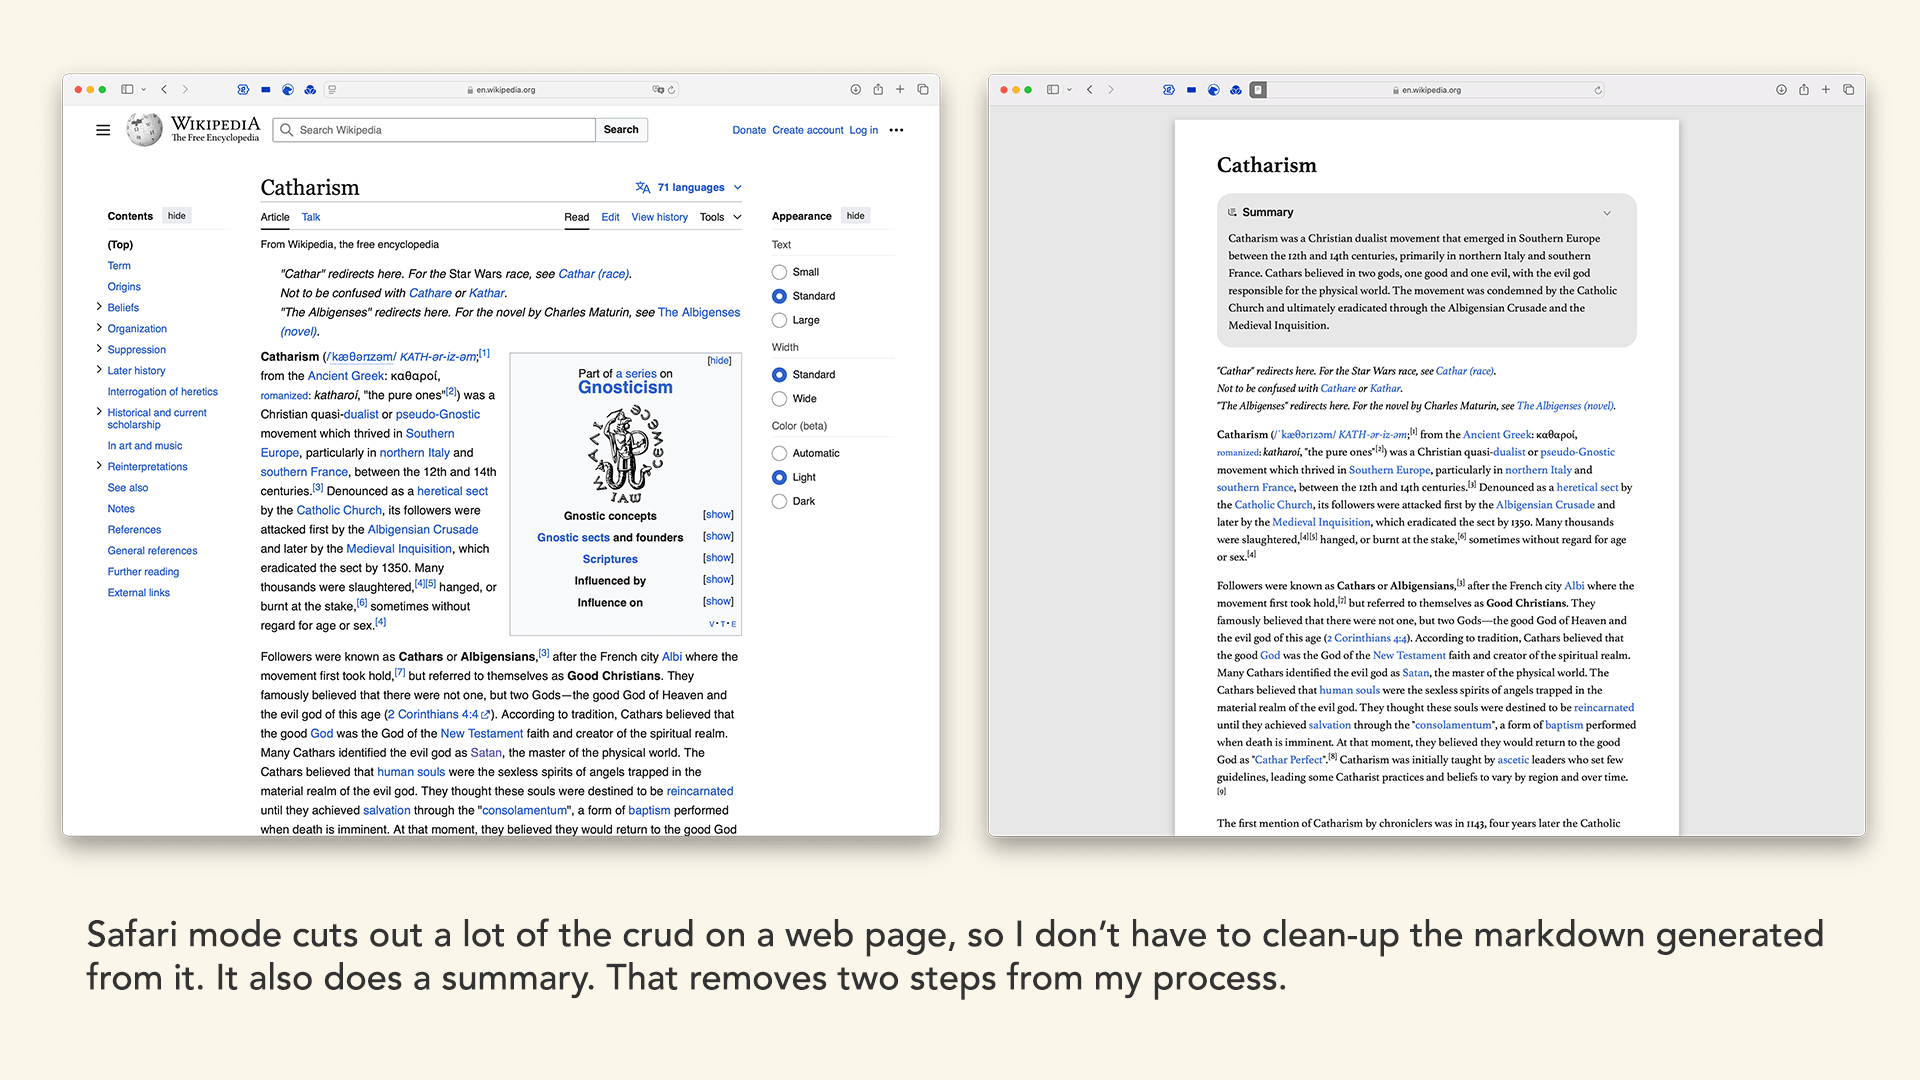Viewport: 1920px width, 1080px height.
Task: Reload the page in the right Safari window
Action: (x=1598, y=90)
